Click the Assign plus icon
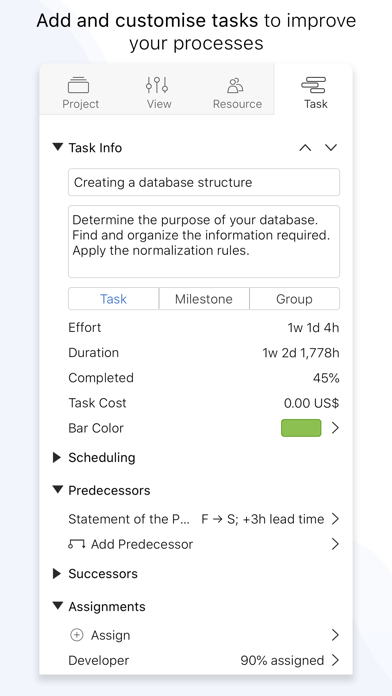 tap(77, 635)
